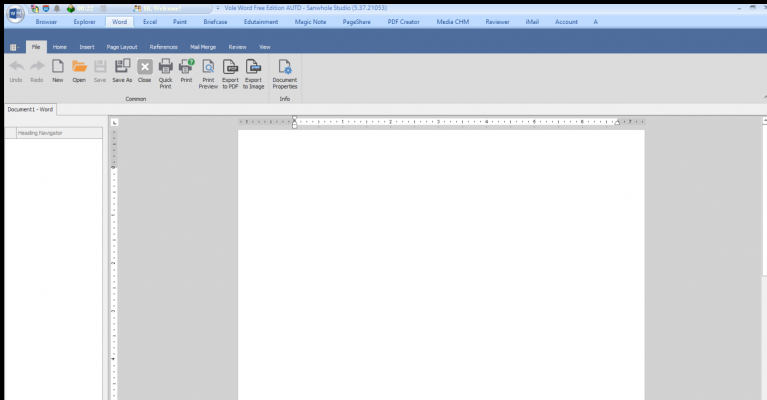Switch to the Paint module
This screenshot has height=400, width=767.
point(180,22)
